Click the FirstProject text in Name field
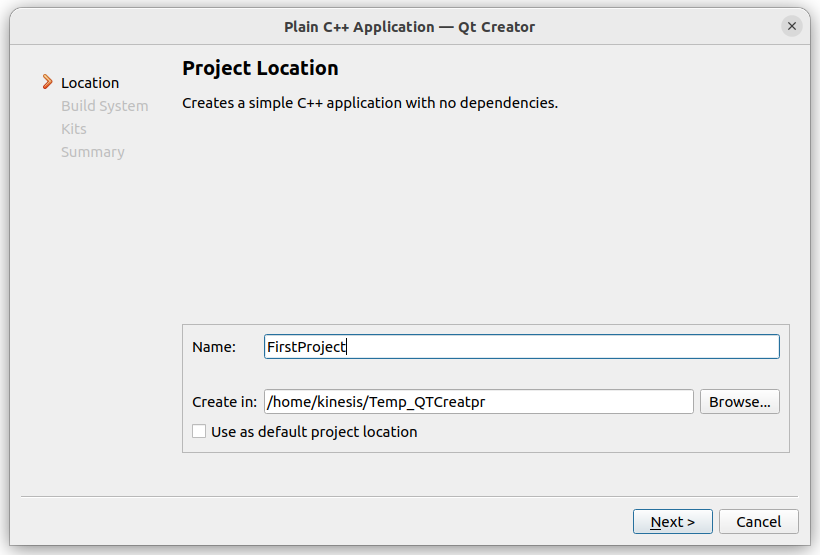Screen dimensions: 820x555 [306, 347]
